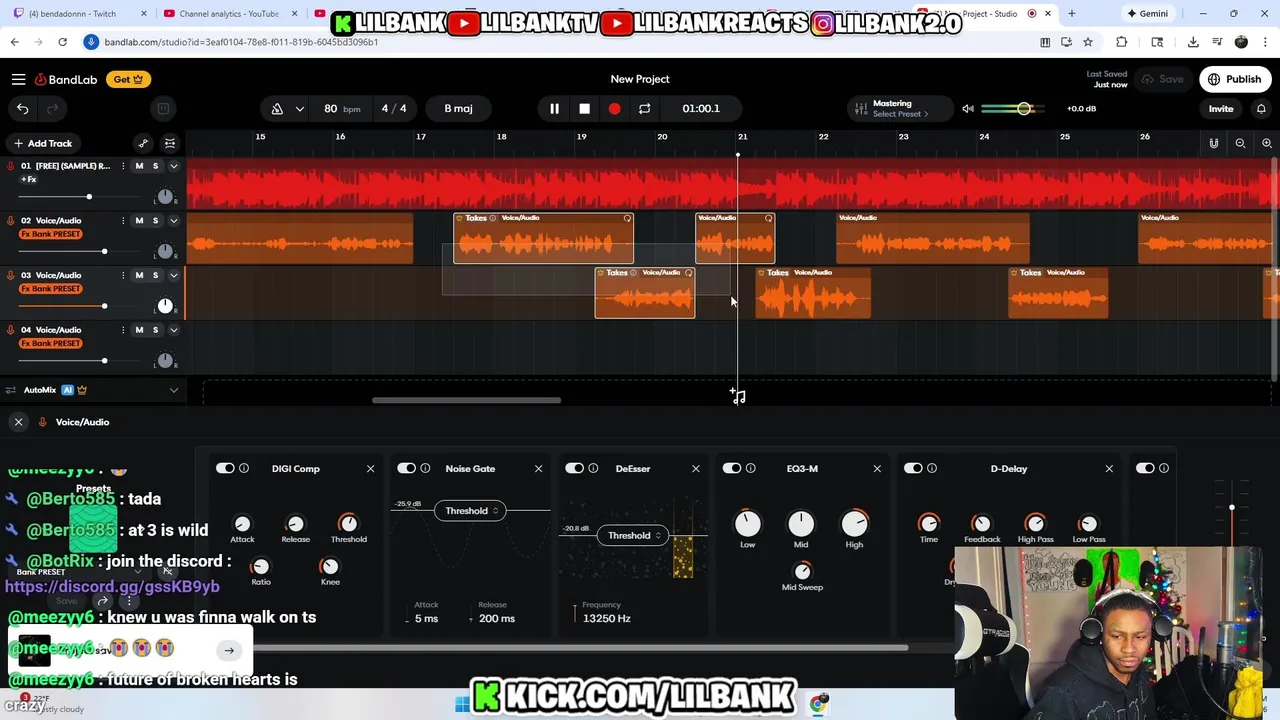Stop playback with the stop button
Image resolution: width=1280 pixels, height=720 pixels.
click(x=584, y=108)
